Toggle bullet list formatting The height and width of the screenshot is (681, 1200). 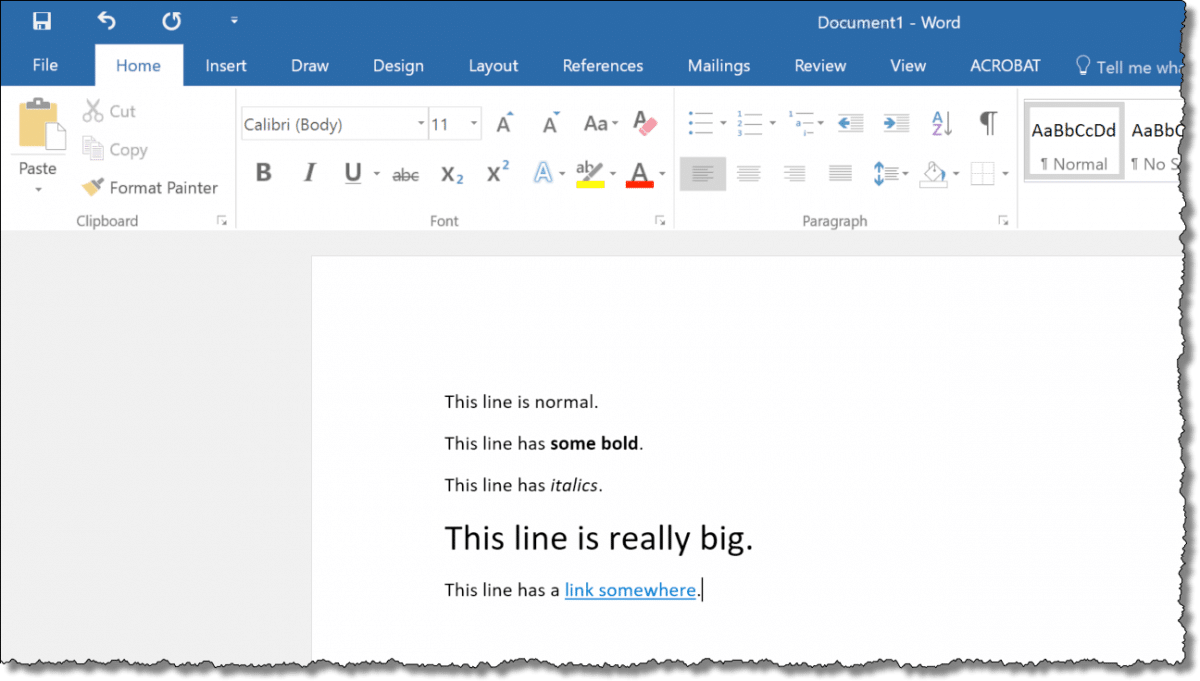pyautogui.click(x=700, y=122)
